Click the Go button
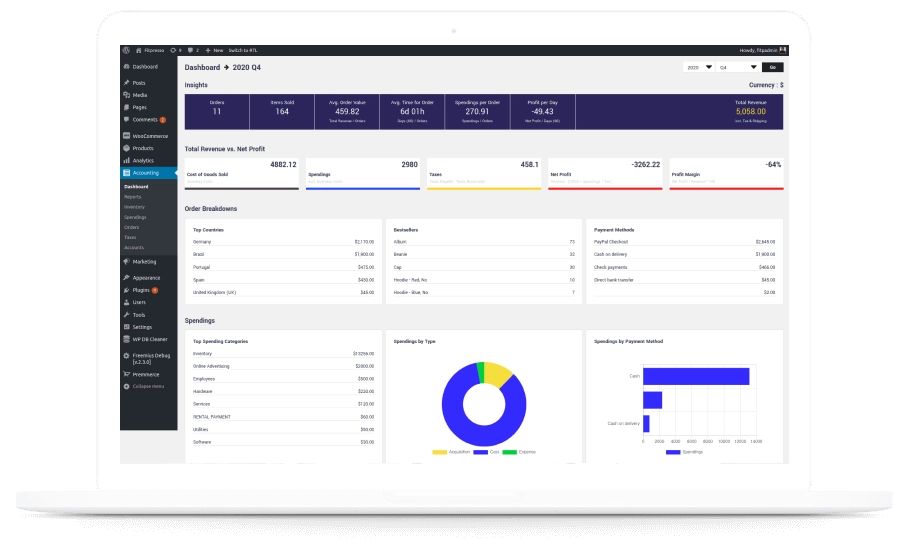Viewport: 900px width, 540px height. pyautogui.click(x=773, y=67)
